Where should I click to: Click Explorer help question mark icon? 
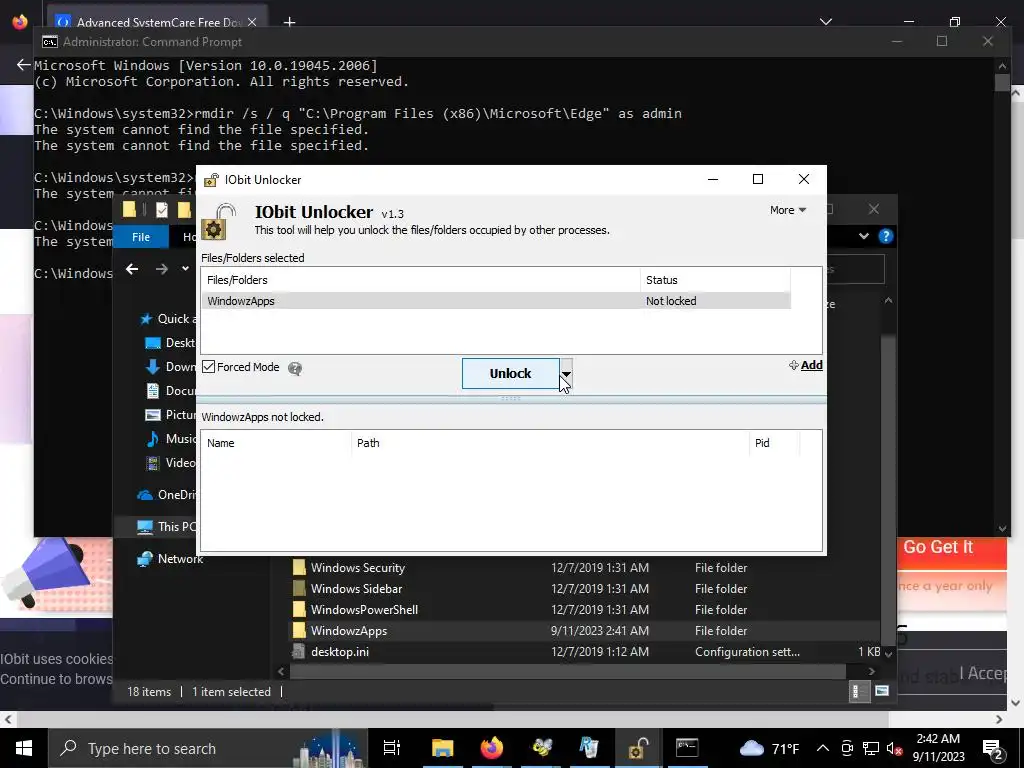tap(886, 236)
